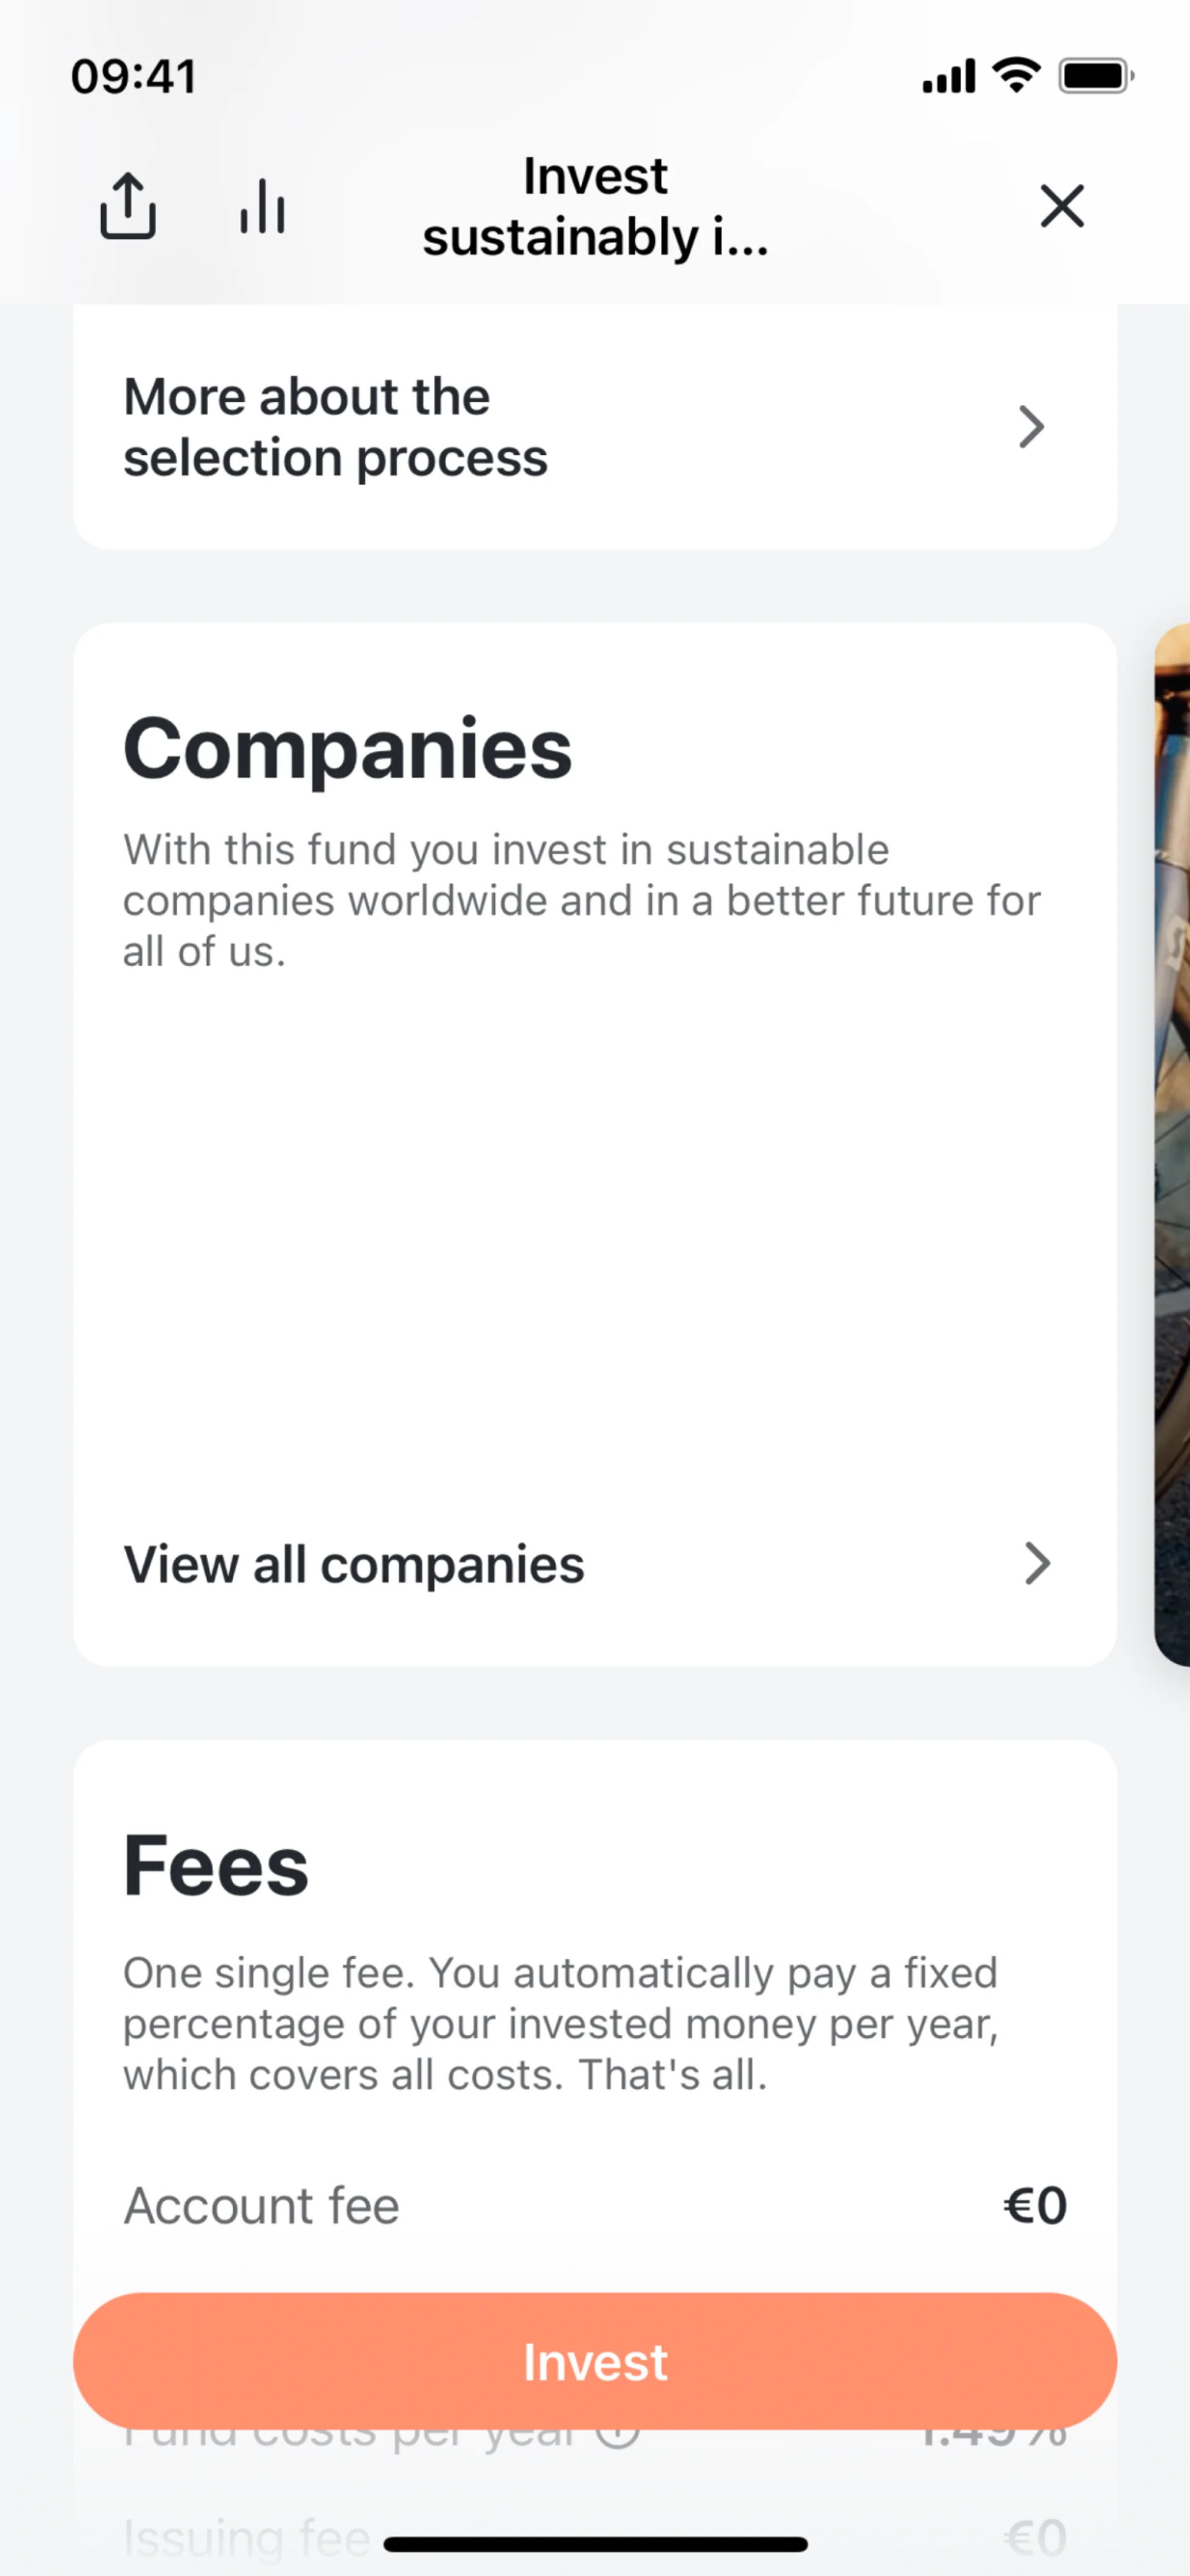Tap the cellular signal icon in status bar

(948, 76)
